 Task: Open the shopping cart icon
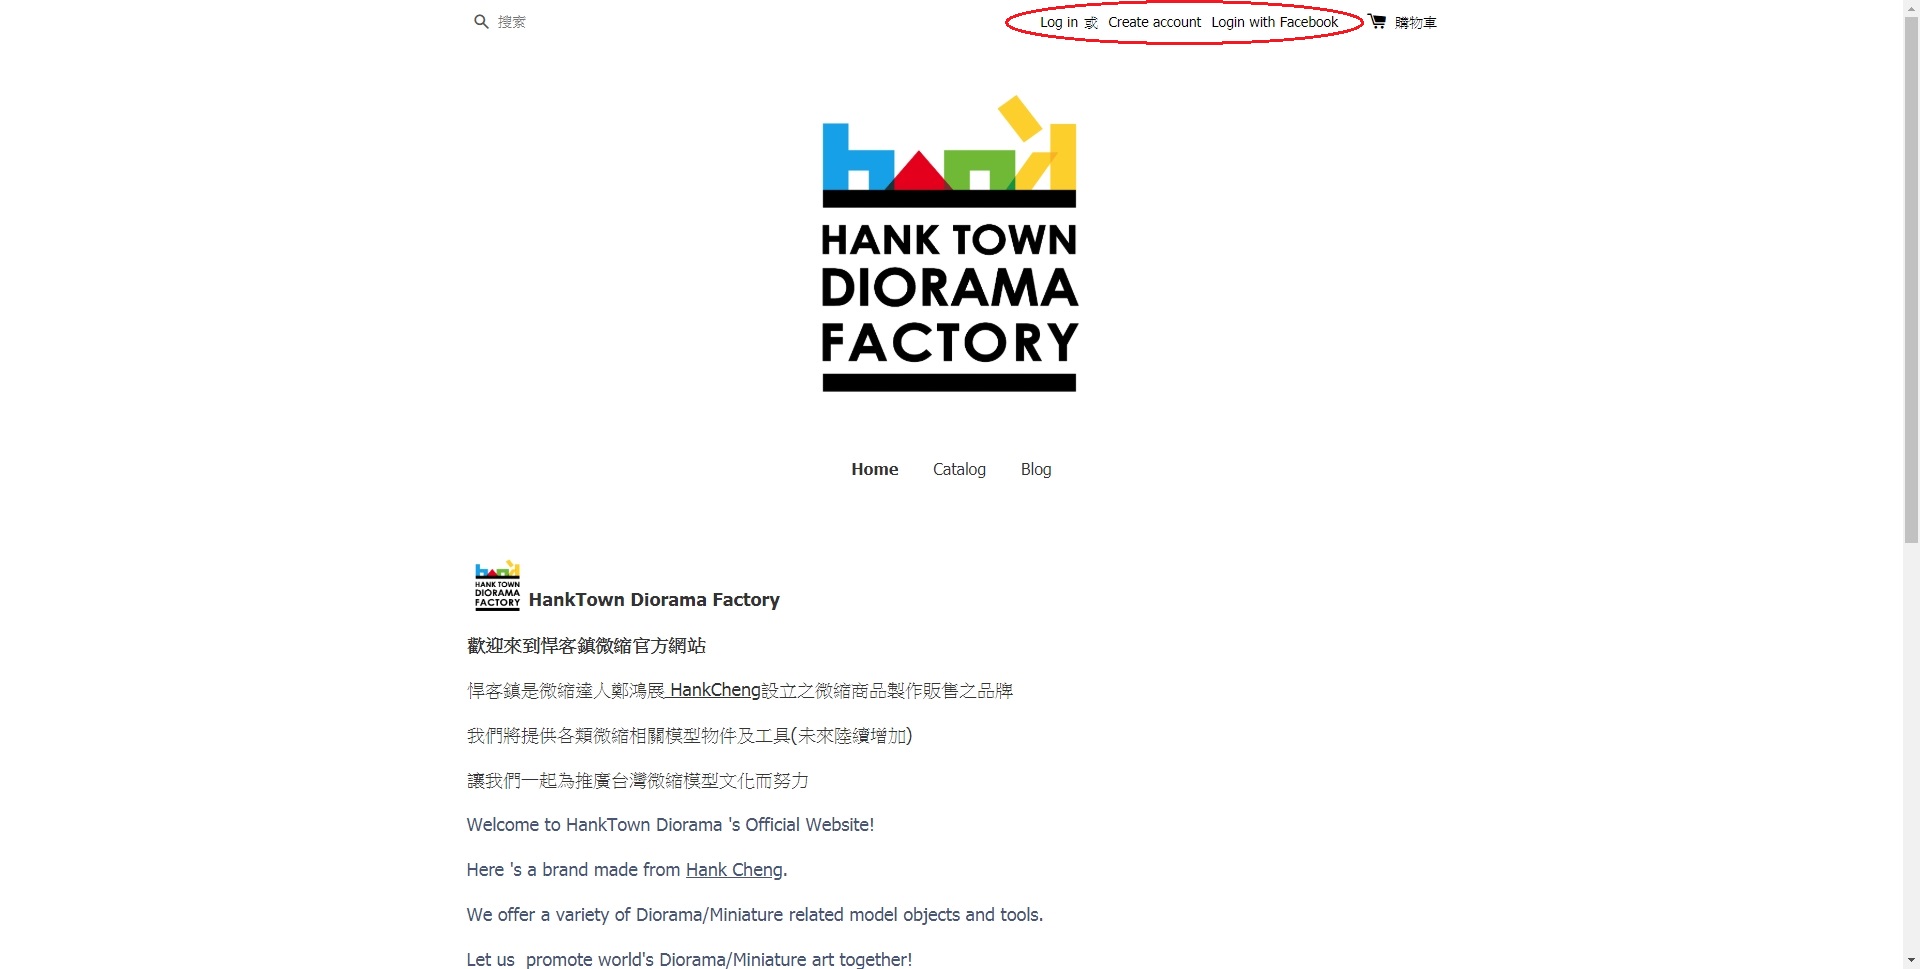click(1377, 21)
